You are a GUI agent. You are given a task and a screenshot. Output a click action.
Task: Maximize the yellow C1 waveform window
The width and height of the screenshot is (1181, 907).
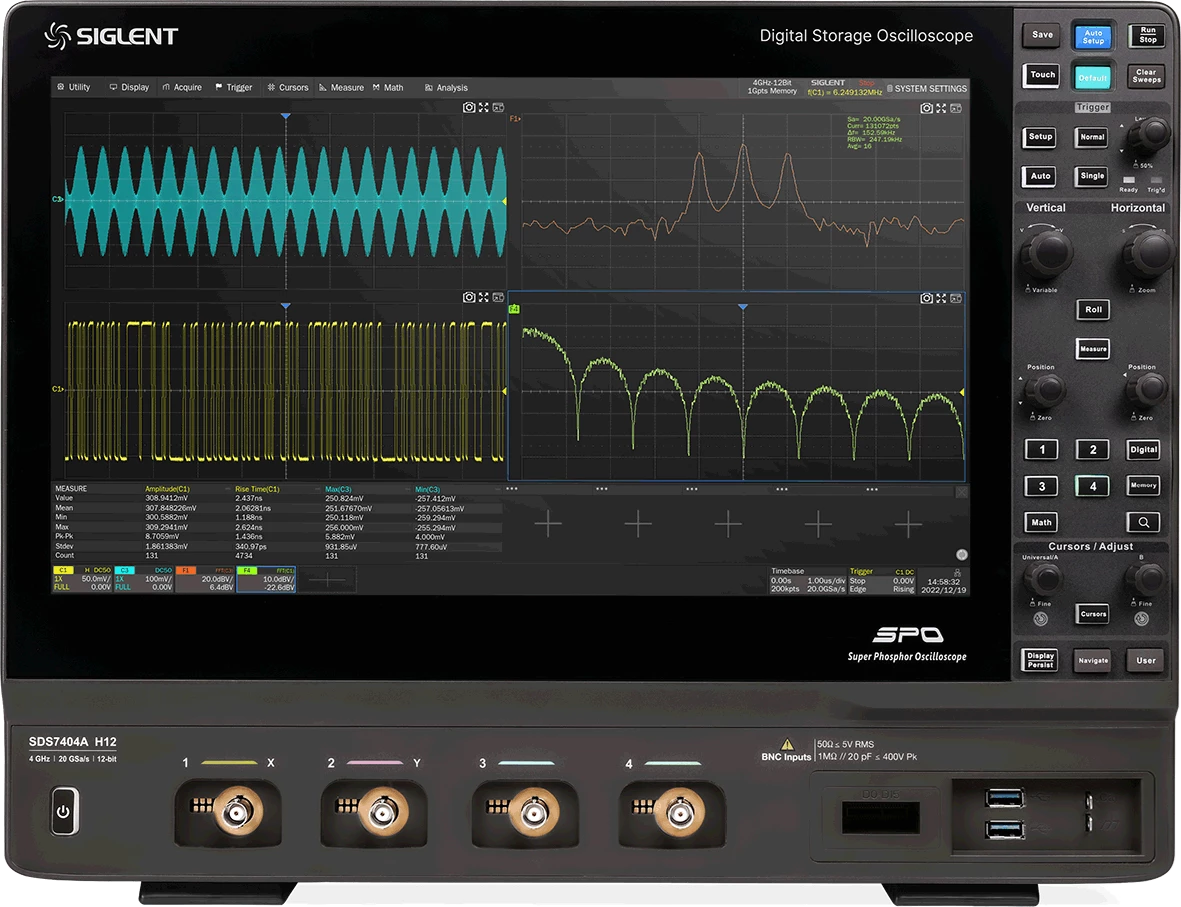484,298
